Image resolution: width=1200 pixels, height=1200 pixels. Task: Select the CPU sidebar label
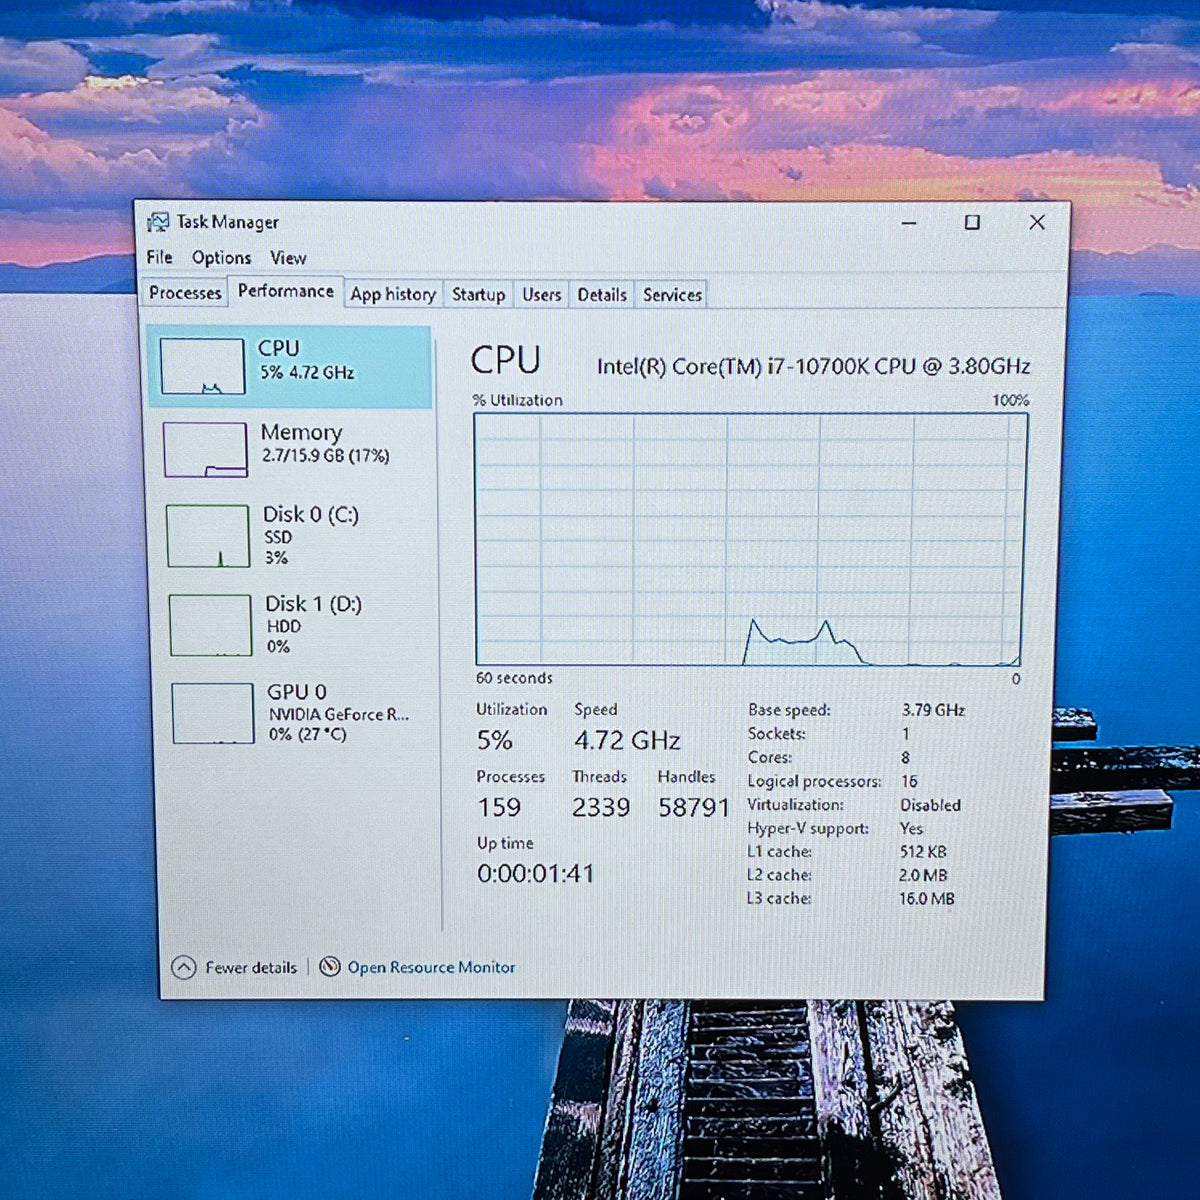(278, 348)
